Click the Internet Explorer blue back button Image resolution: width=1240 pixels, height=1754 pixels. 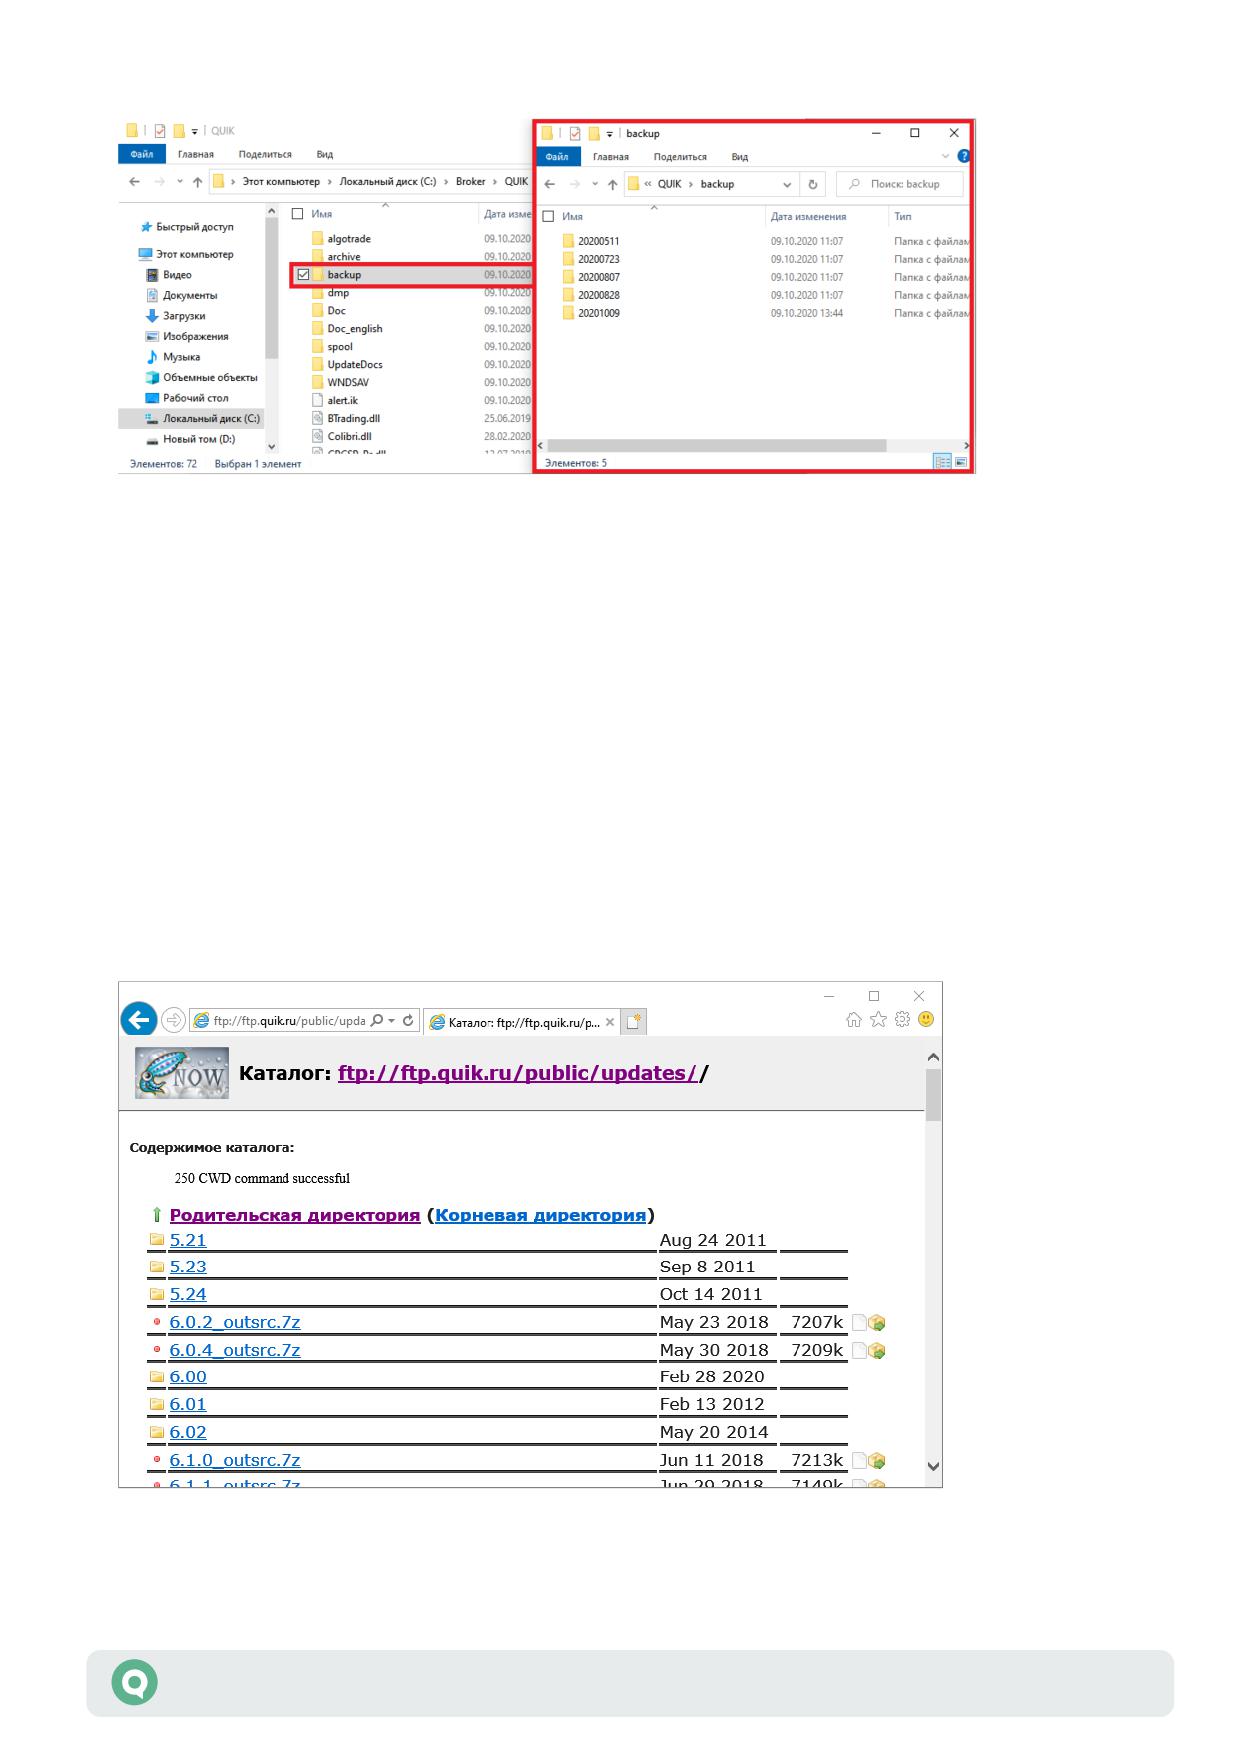[x=138, y=1019]
